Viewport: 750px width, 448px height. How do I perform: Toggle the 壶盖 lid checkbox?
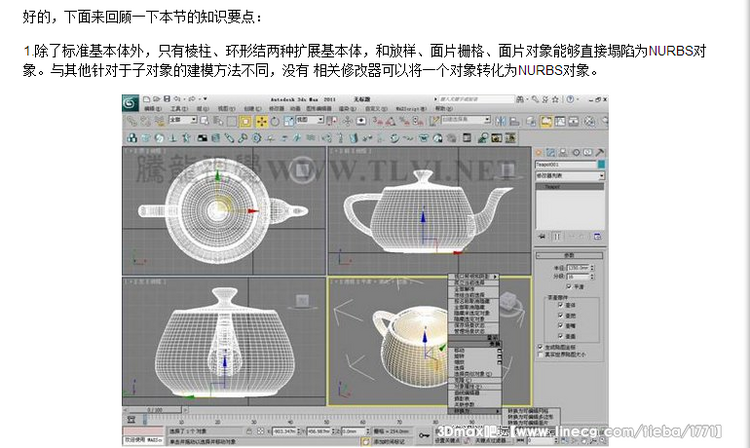point(561,336)
